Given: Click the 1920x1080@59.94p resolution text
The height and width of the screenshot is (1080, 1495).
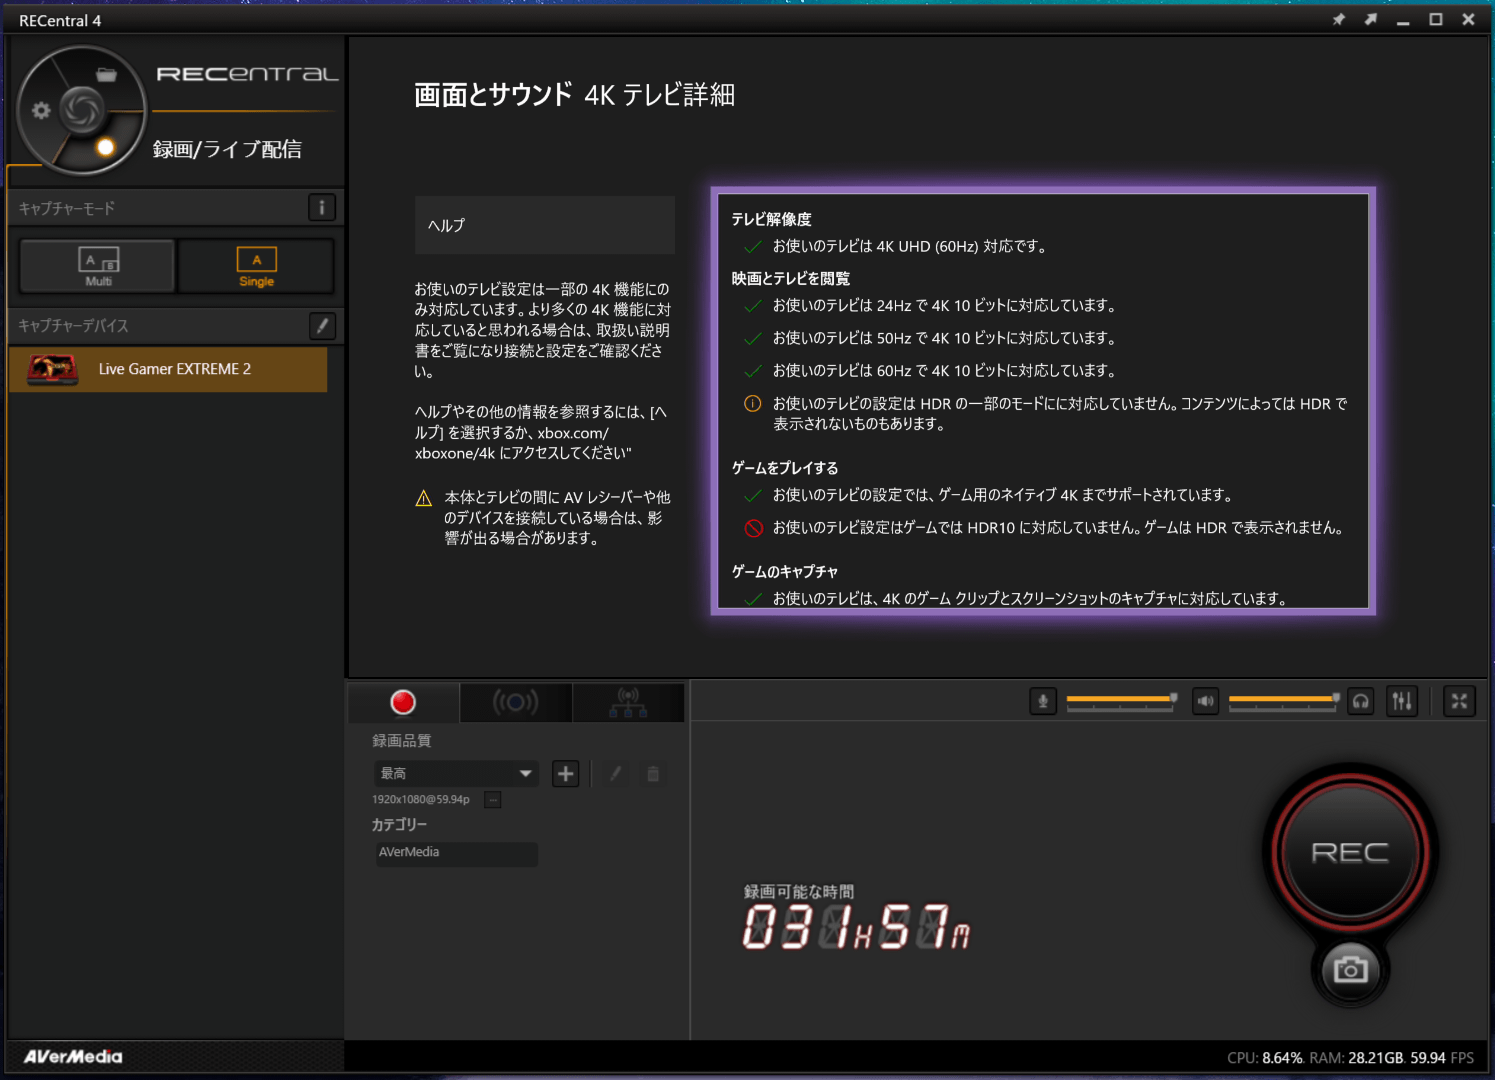Looking at the screenshot, I should tap(421, 799).
